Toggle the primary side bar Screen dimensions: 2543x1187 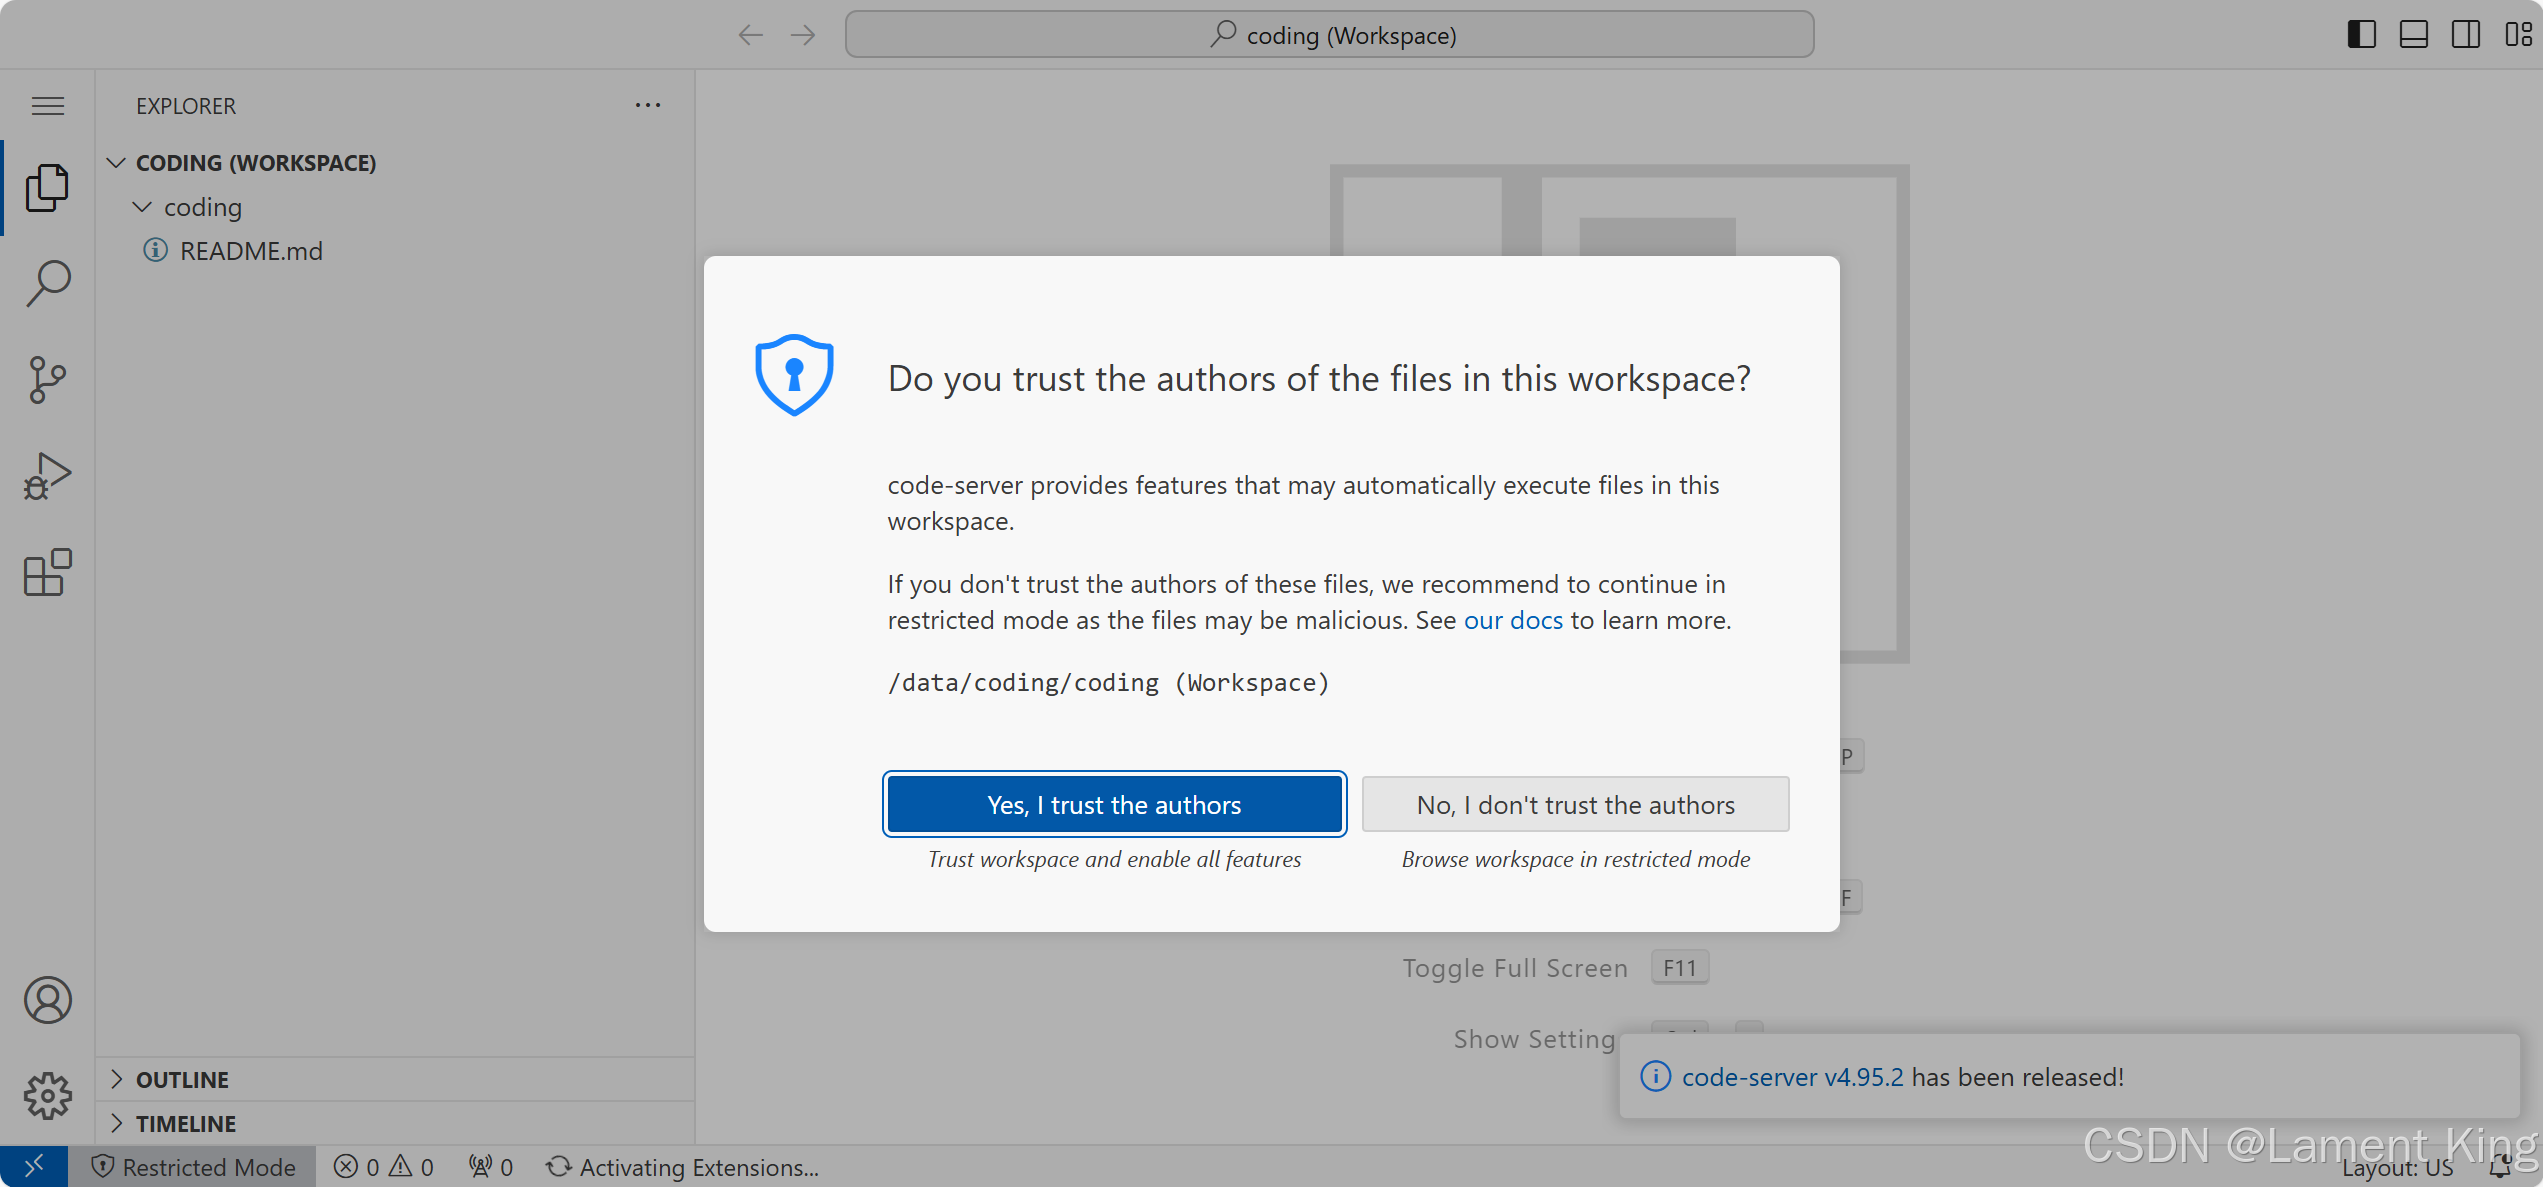point(2361,35)
